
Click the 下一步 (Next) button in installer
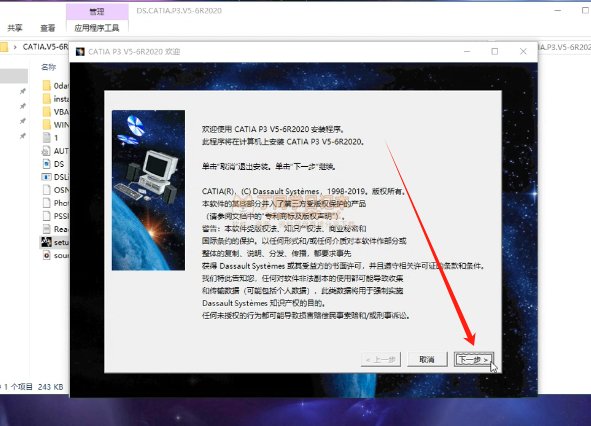click(473, 359)
